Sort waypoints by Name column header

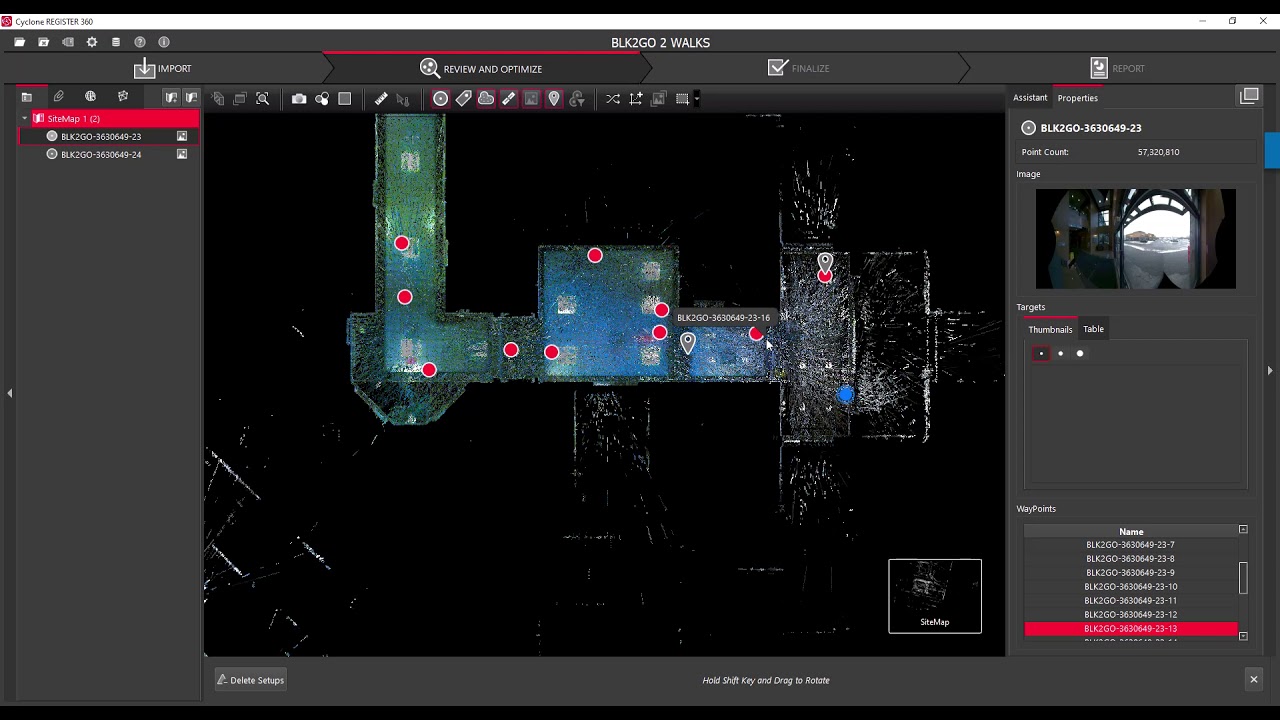[x=1131, y=532]
